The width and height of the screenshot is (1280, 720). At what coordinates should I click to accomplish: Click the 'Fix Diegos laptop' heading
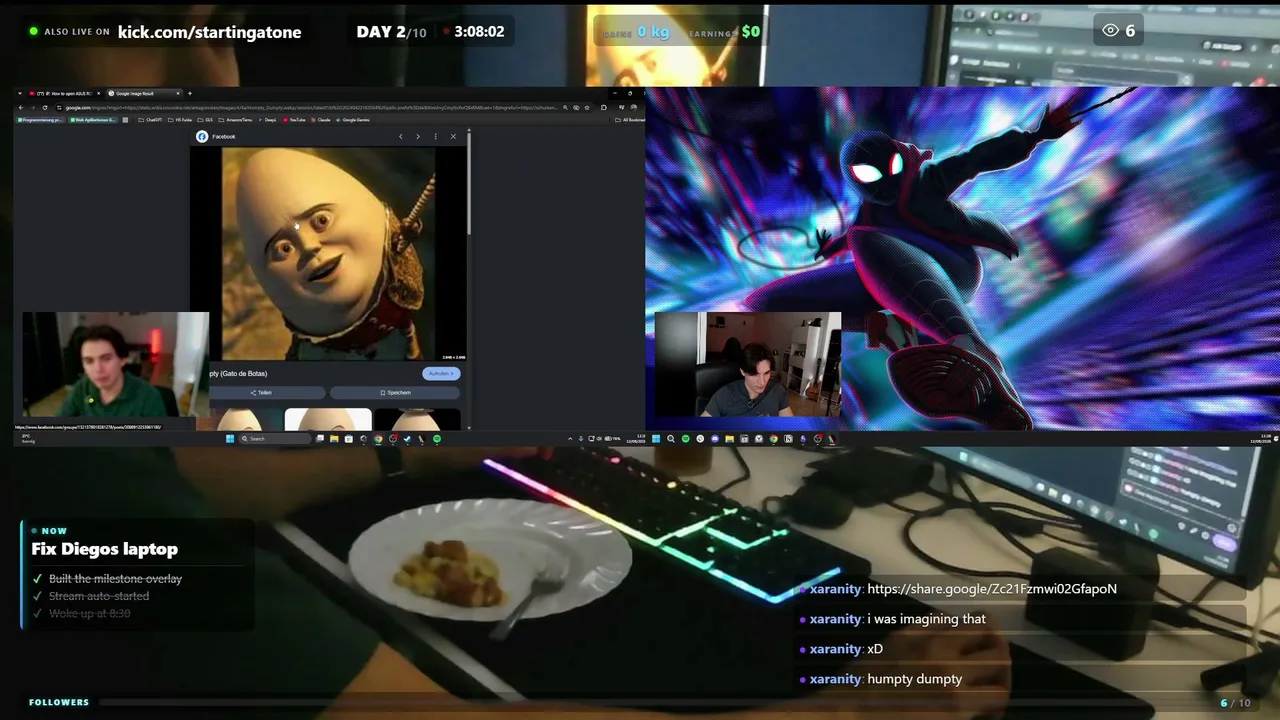pos(104,549)
